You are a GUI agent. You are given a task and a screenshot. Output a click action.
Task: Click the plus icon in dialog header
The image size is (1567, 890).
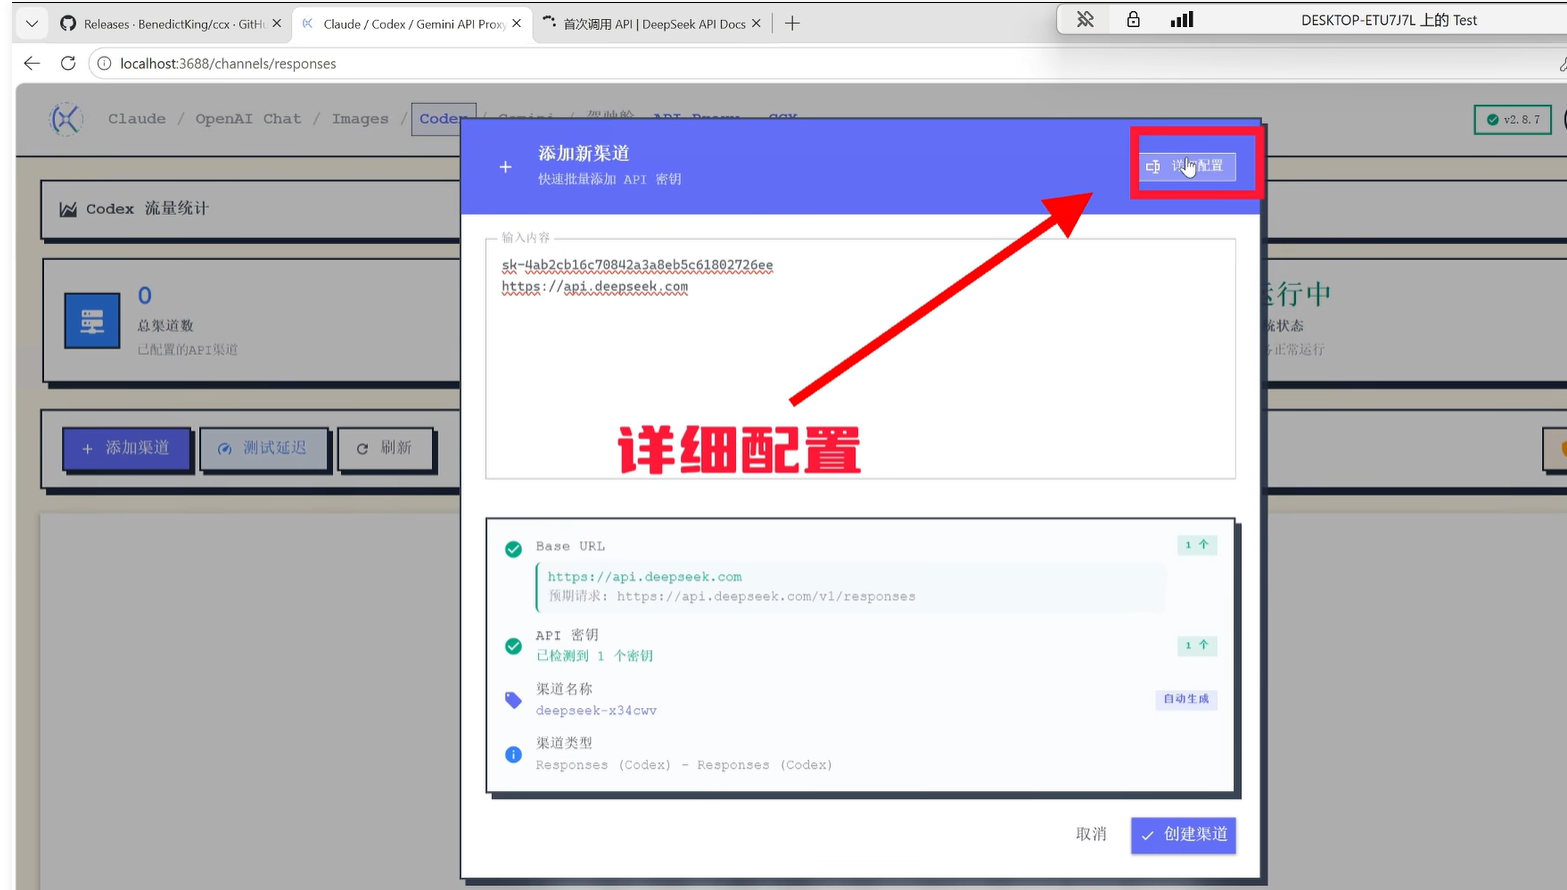click(505, 167)
